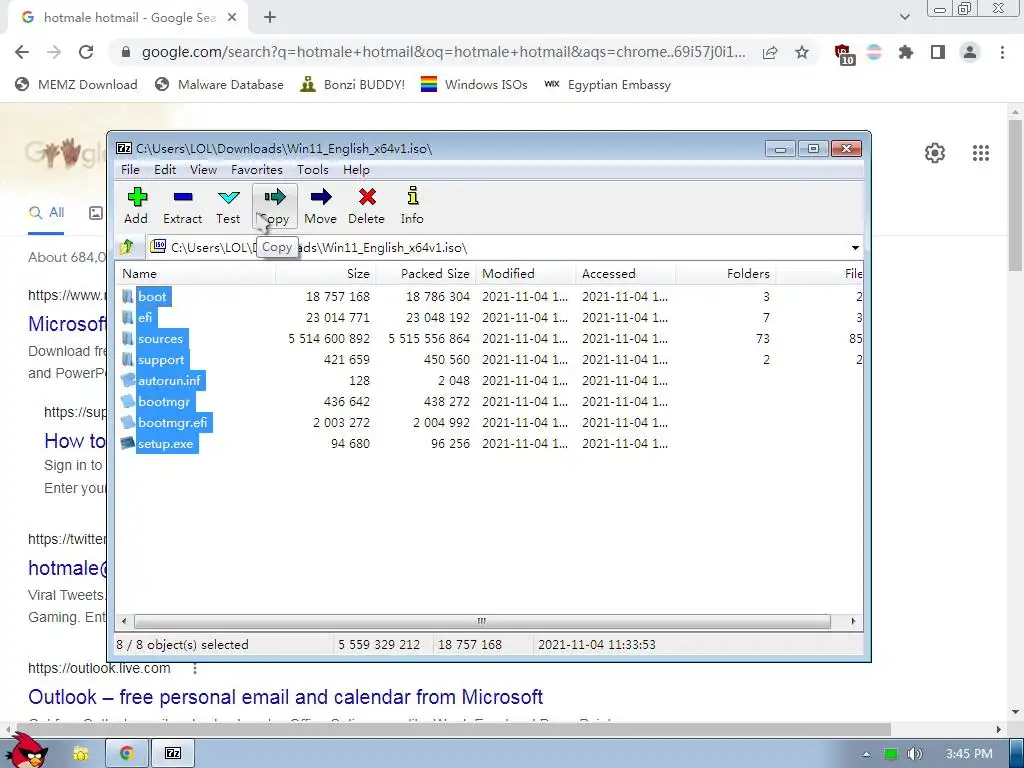
Task: Select the bootmgr.efi file icon
Action: point(128,422)
